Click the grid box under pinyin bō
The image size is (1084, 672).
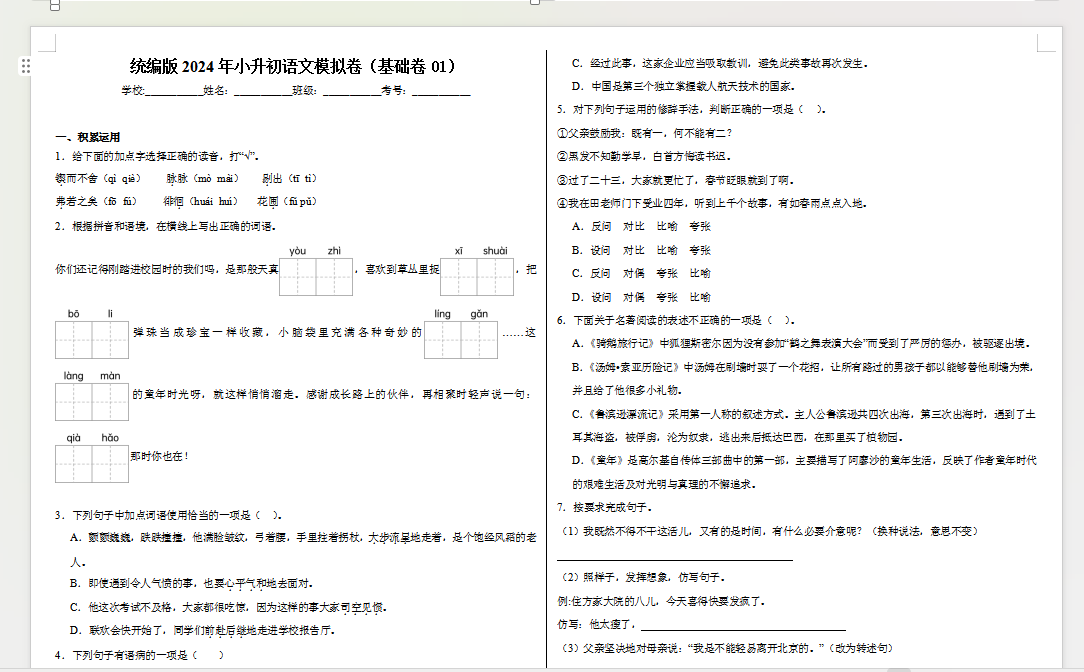pyautogui.click(x=73, y=339)
